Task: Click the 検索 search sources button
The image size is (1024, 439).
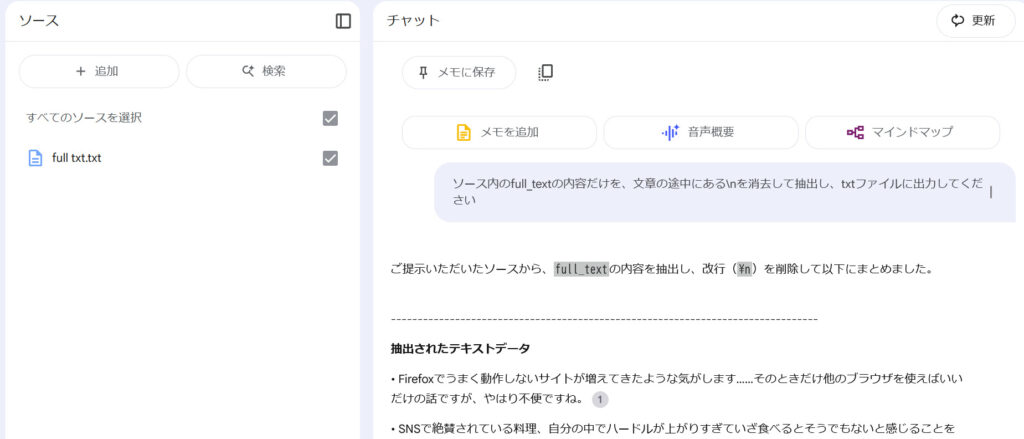Action: click(x=266, y=71)
